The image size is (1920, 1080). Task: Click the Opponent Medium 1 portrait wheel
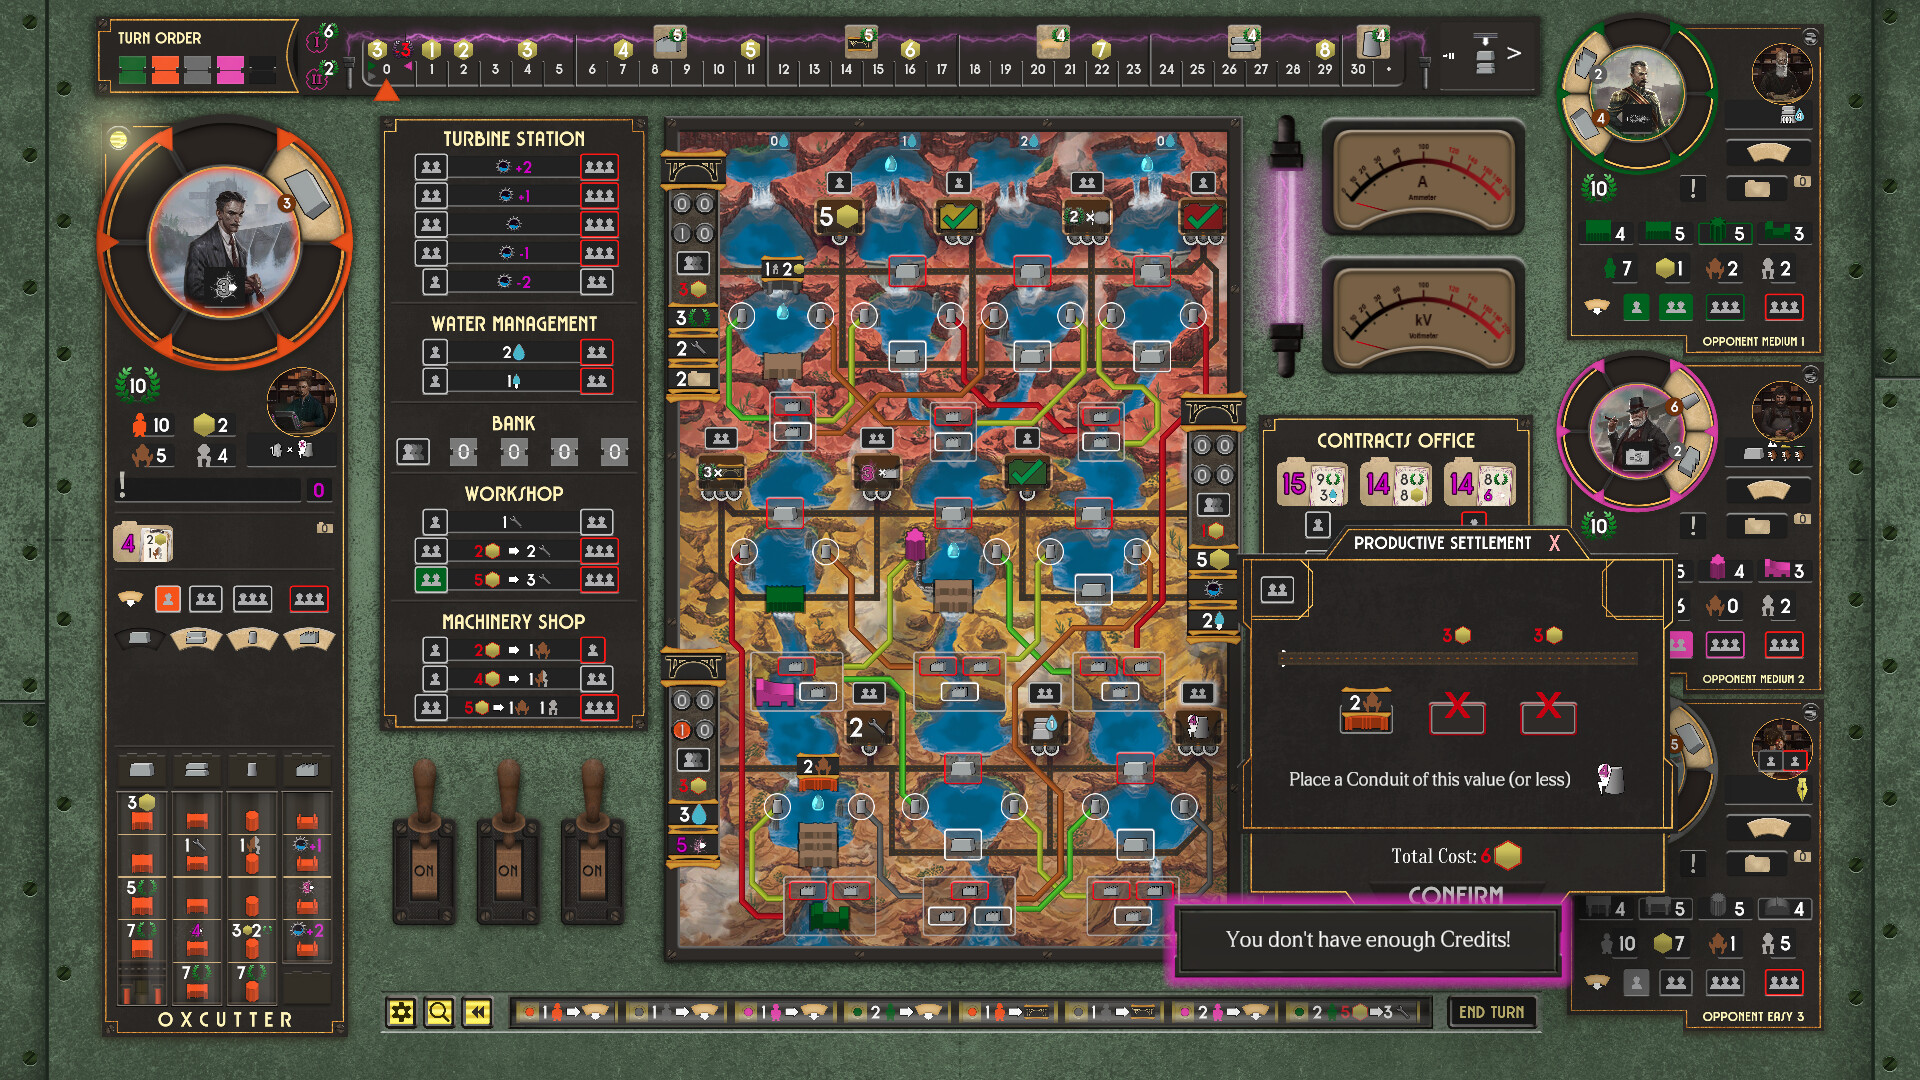pyautogui.click(x=1637, y=94)
